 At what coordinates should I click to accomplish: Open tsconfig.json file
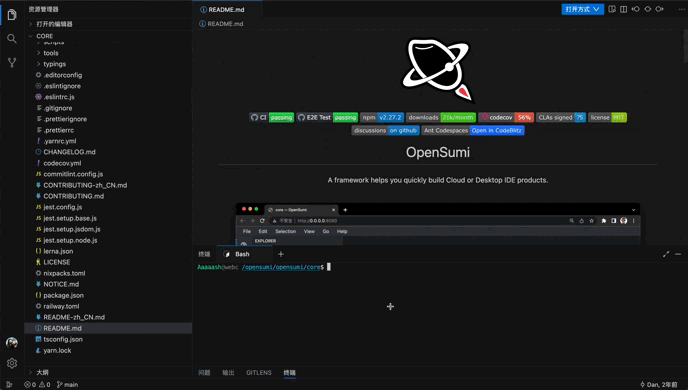tap(108, 339)
